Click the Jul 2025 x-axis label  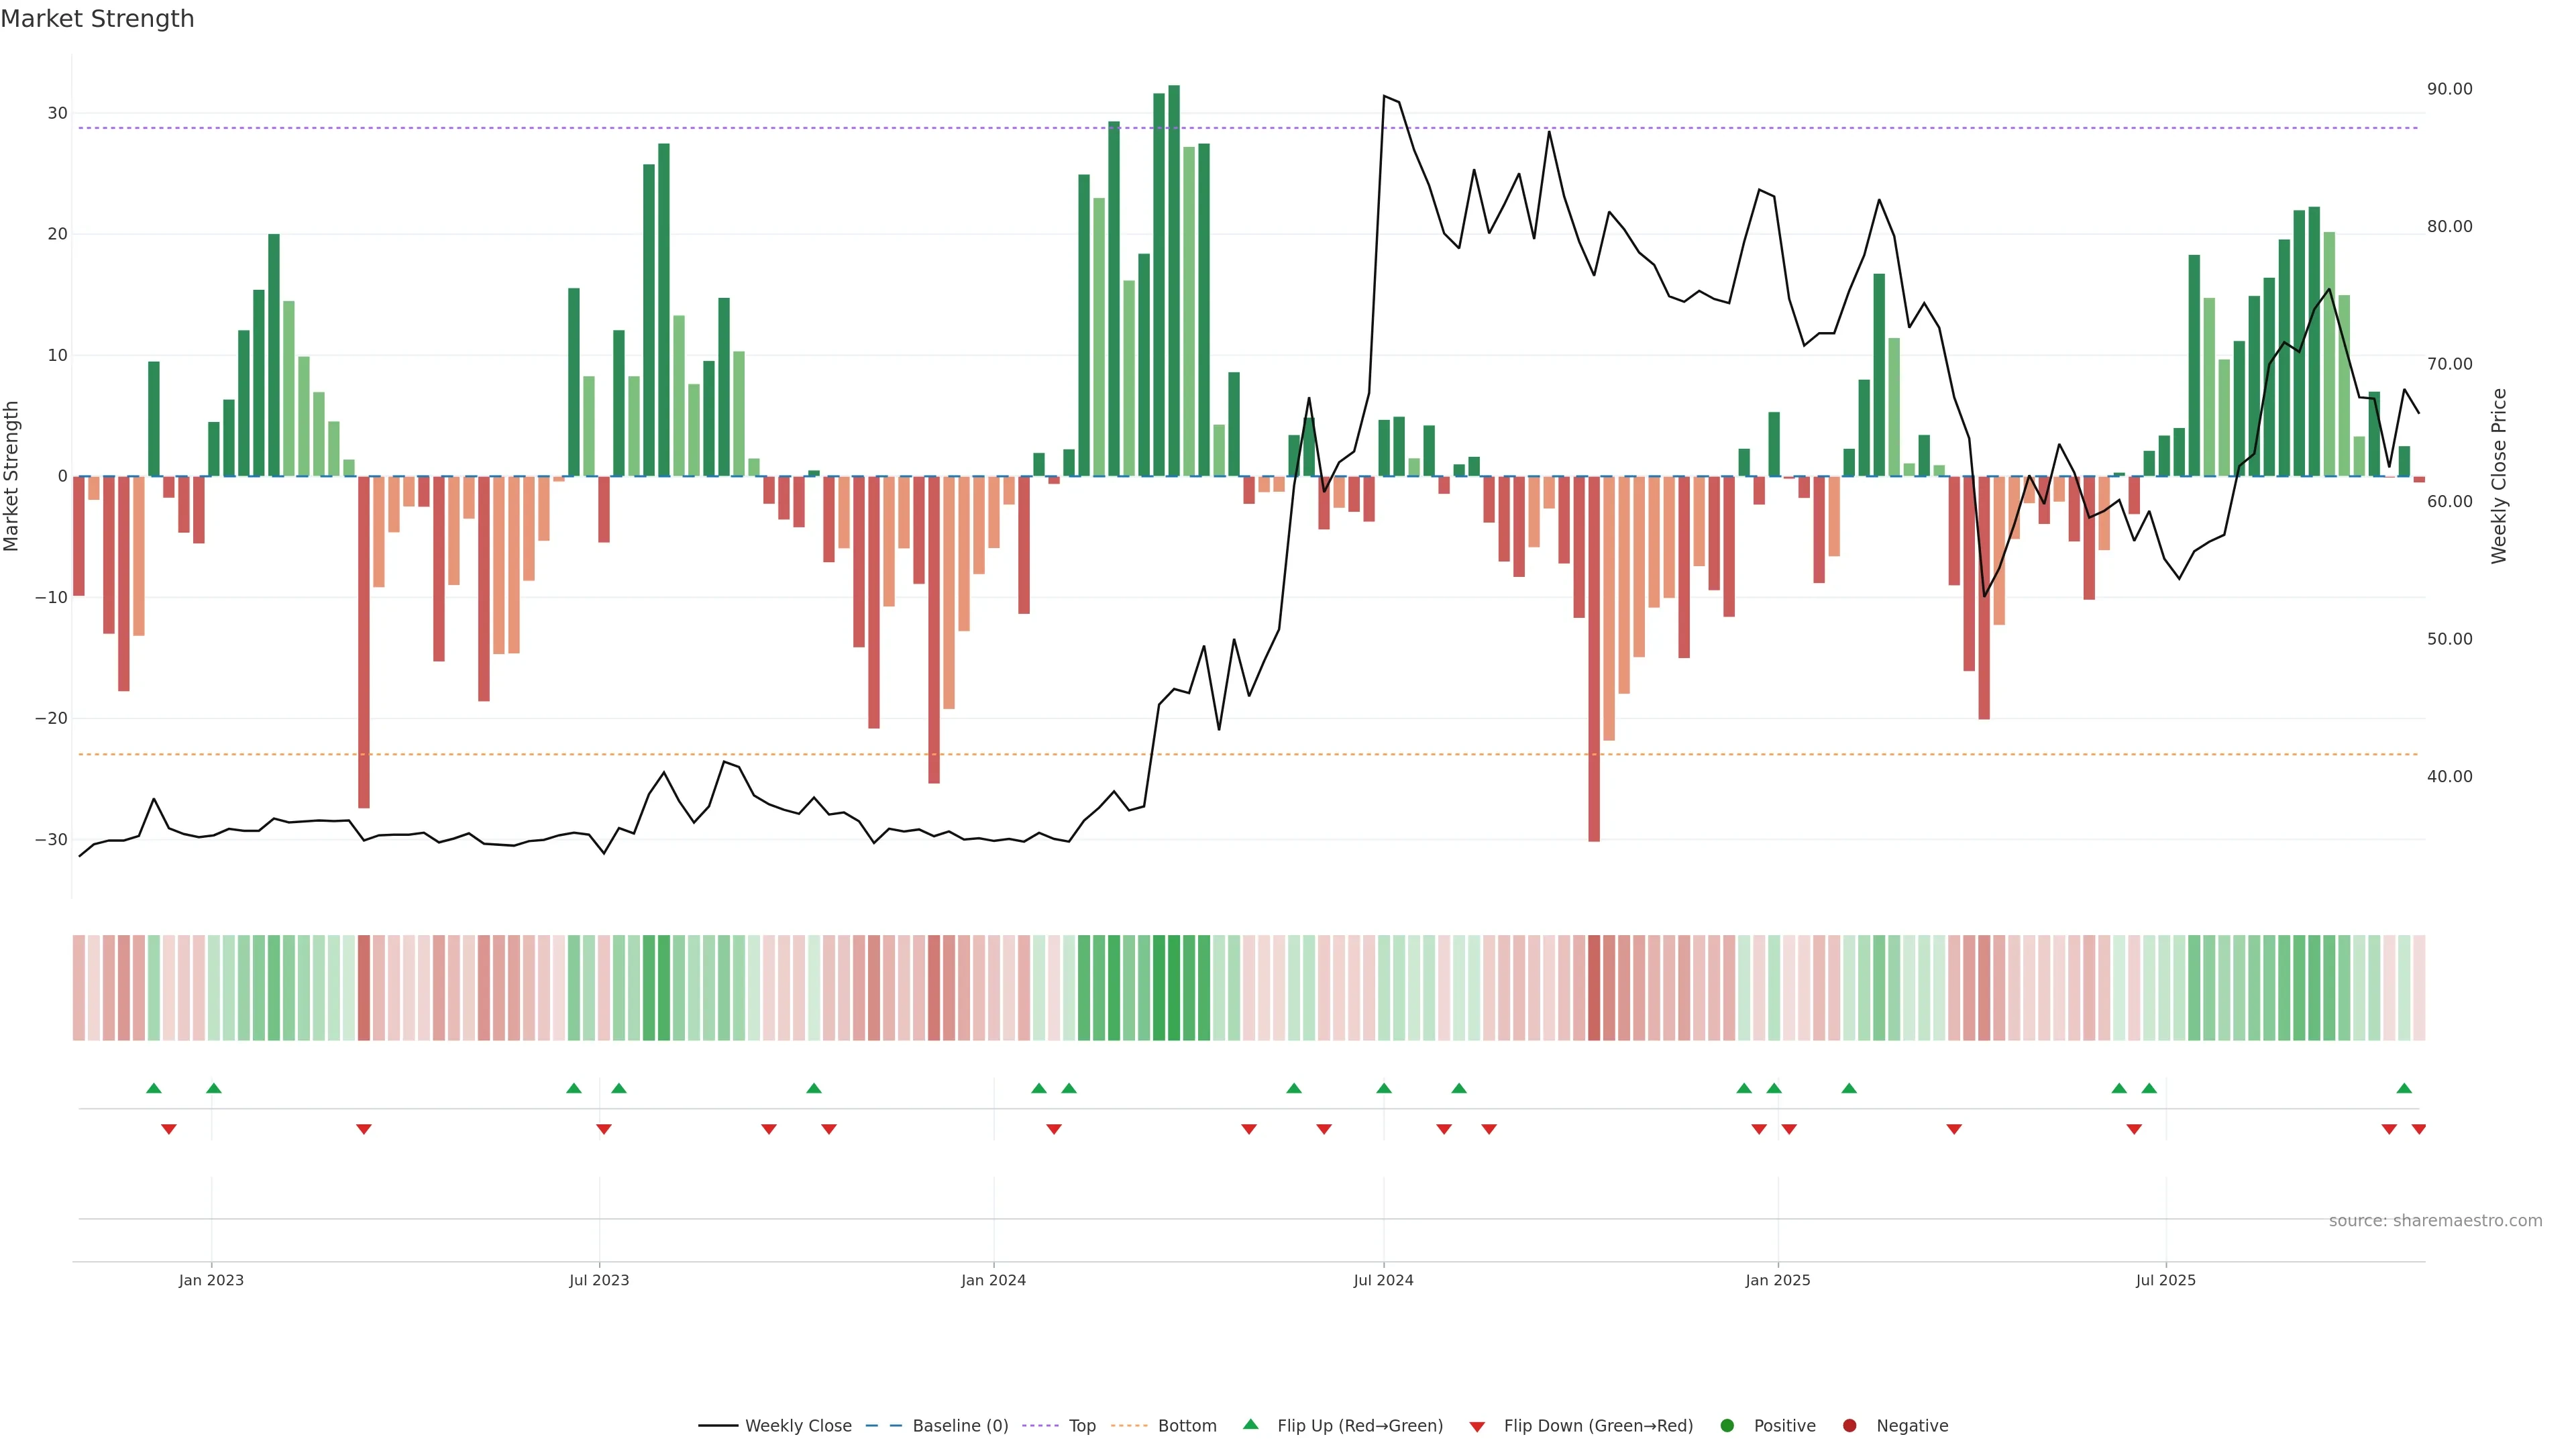point(2165,1280)
